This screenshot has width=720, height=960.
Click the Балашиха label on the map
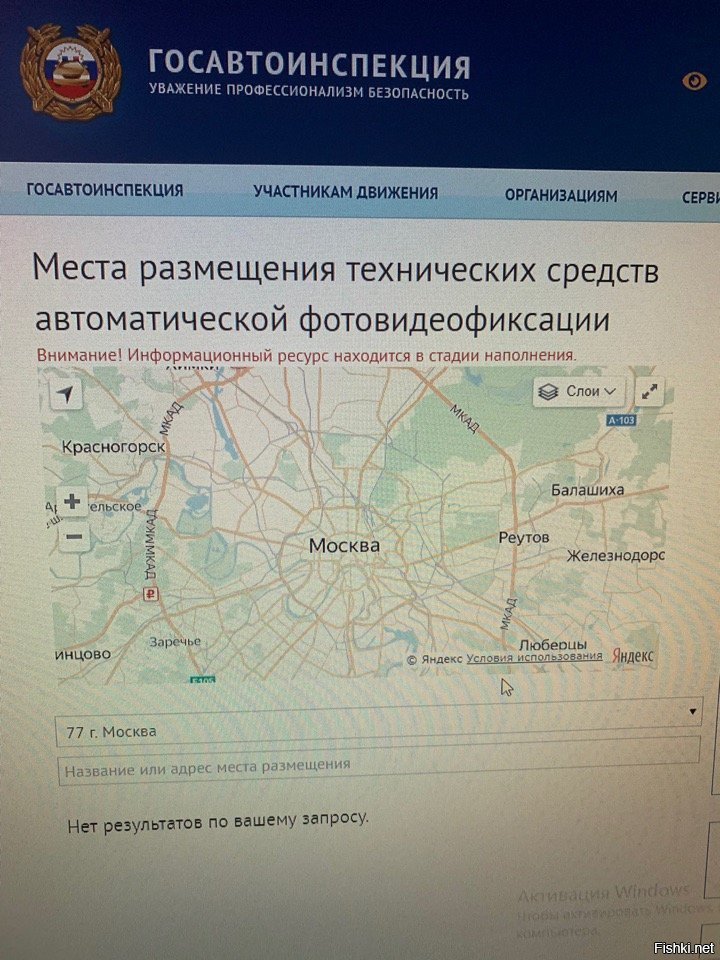tap(587, 490)
